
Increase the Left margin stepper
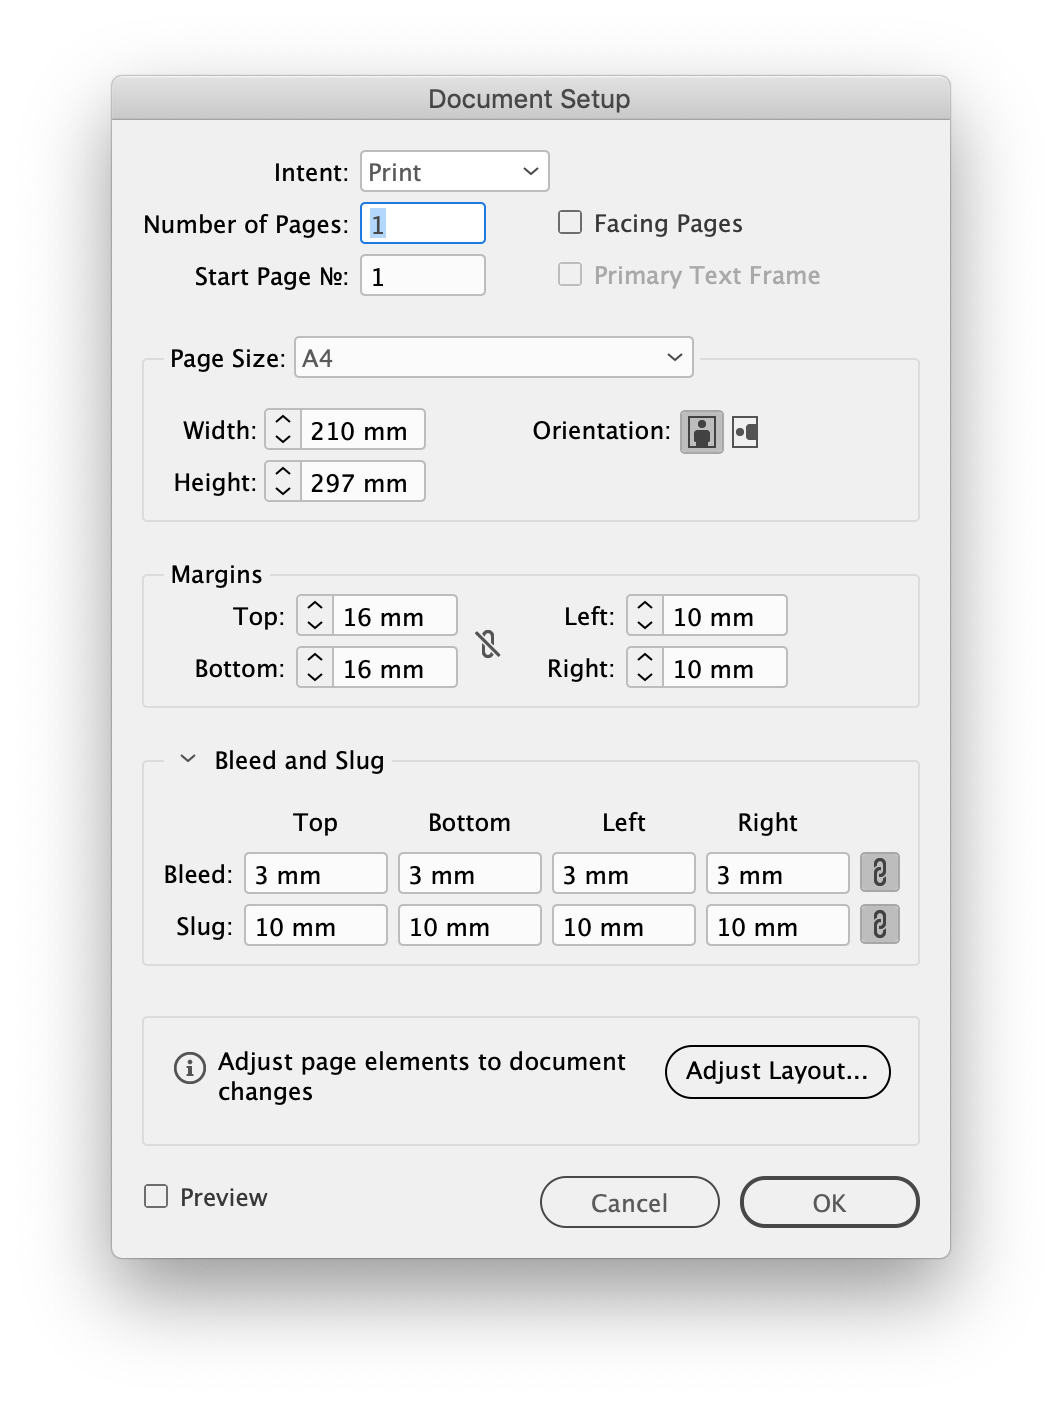pos(645,607)
